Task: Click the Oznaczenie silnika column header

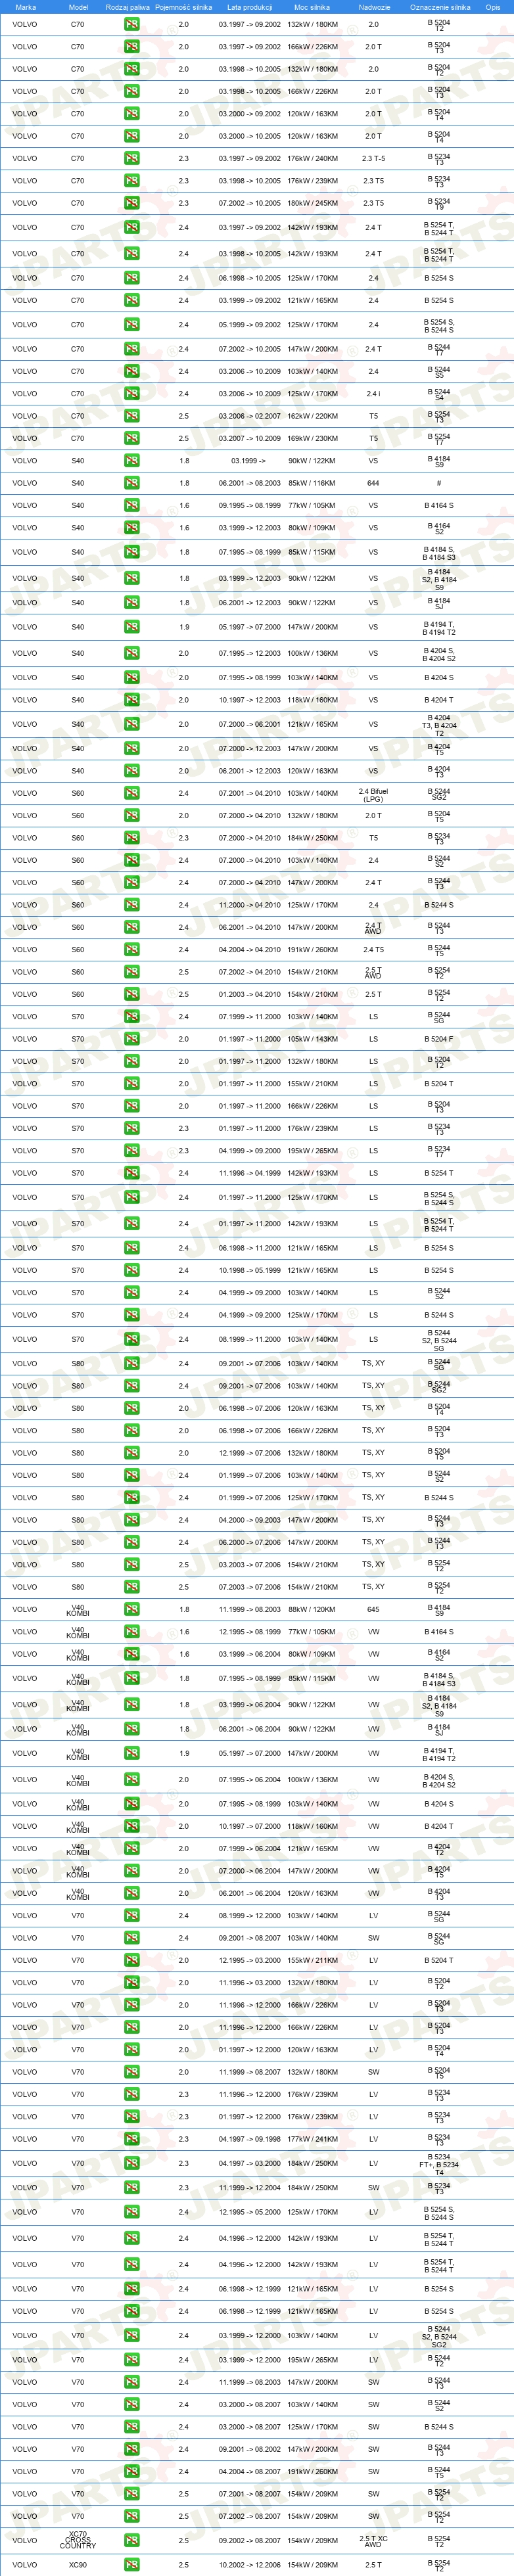Action: click(440, 7)
